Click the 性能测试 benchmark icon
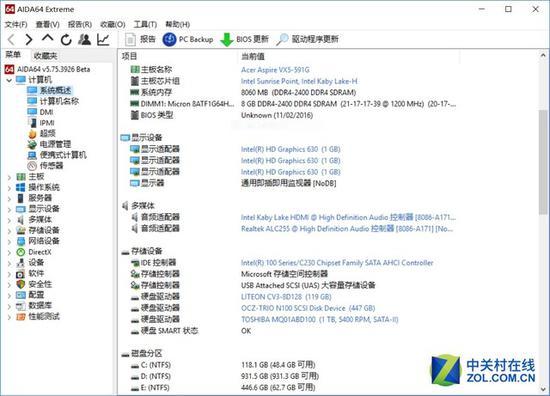 coord(21,317)
